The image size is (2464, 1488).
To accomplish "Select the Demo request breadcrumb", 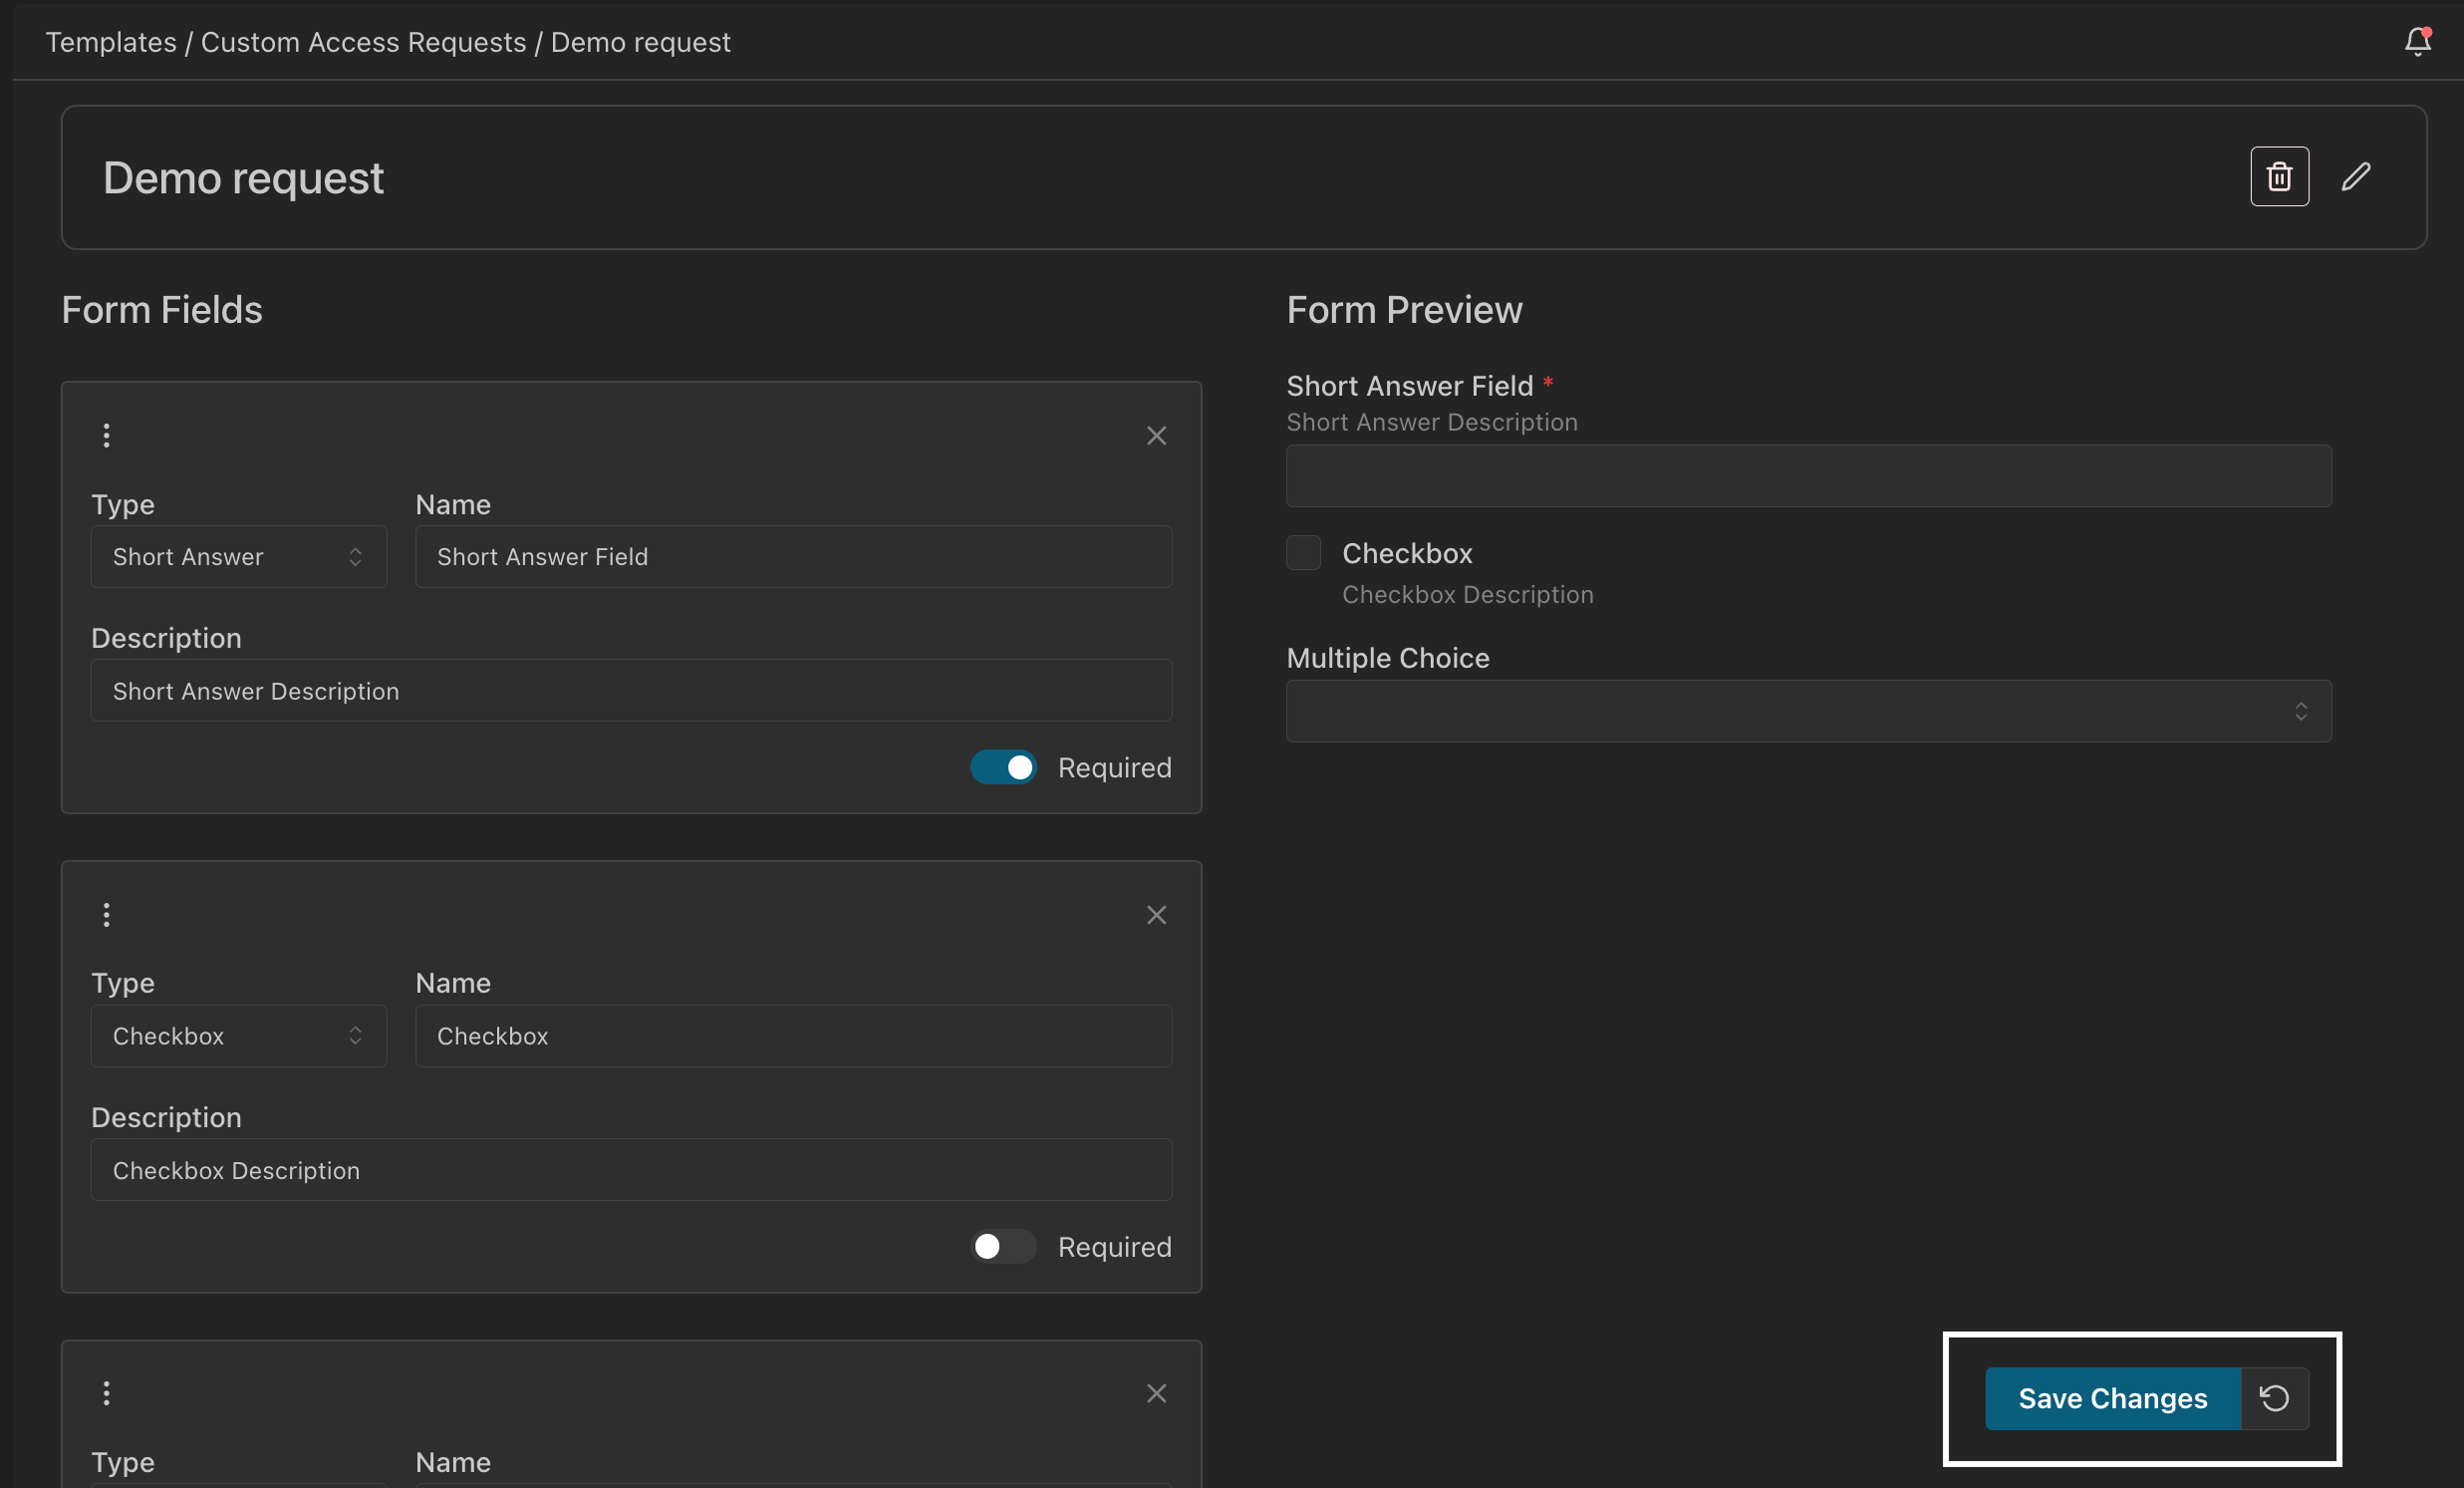I will pyautogui.click(x=640, y=42).
